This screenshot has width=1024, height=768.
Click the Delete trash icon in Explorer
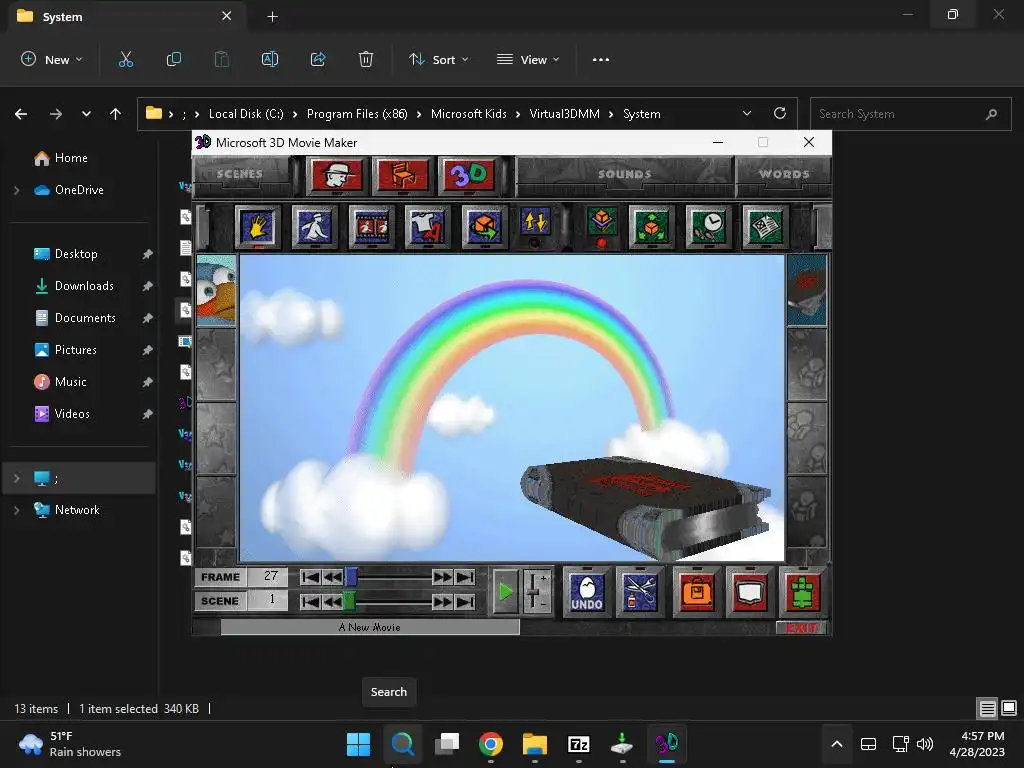point(366,59)
